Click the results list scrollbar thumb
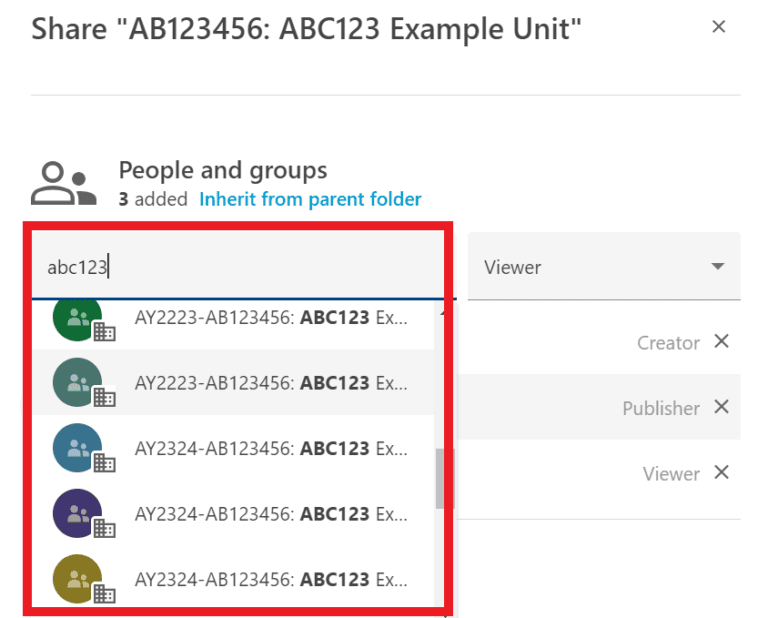Viewport: 768px width, 618px height. click(x=442, y=478)
